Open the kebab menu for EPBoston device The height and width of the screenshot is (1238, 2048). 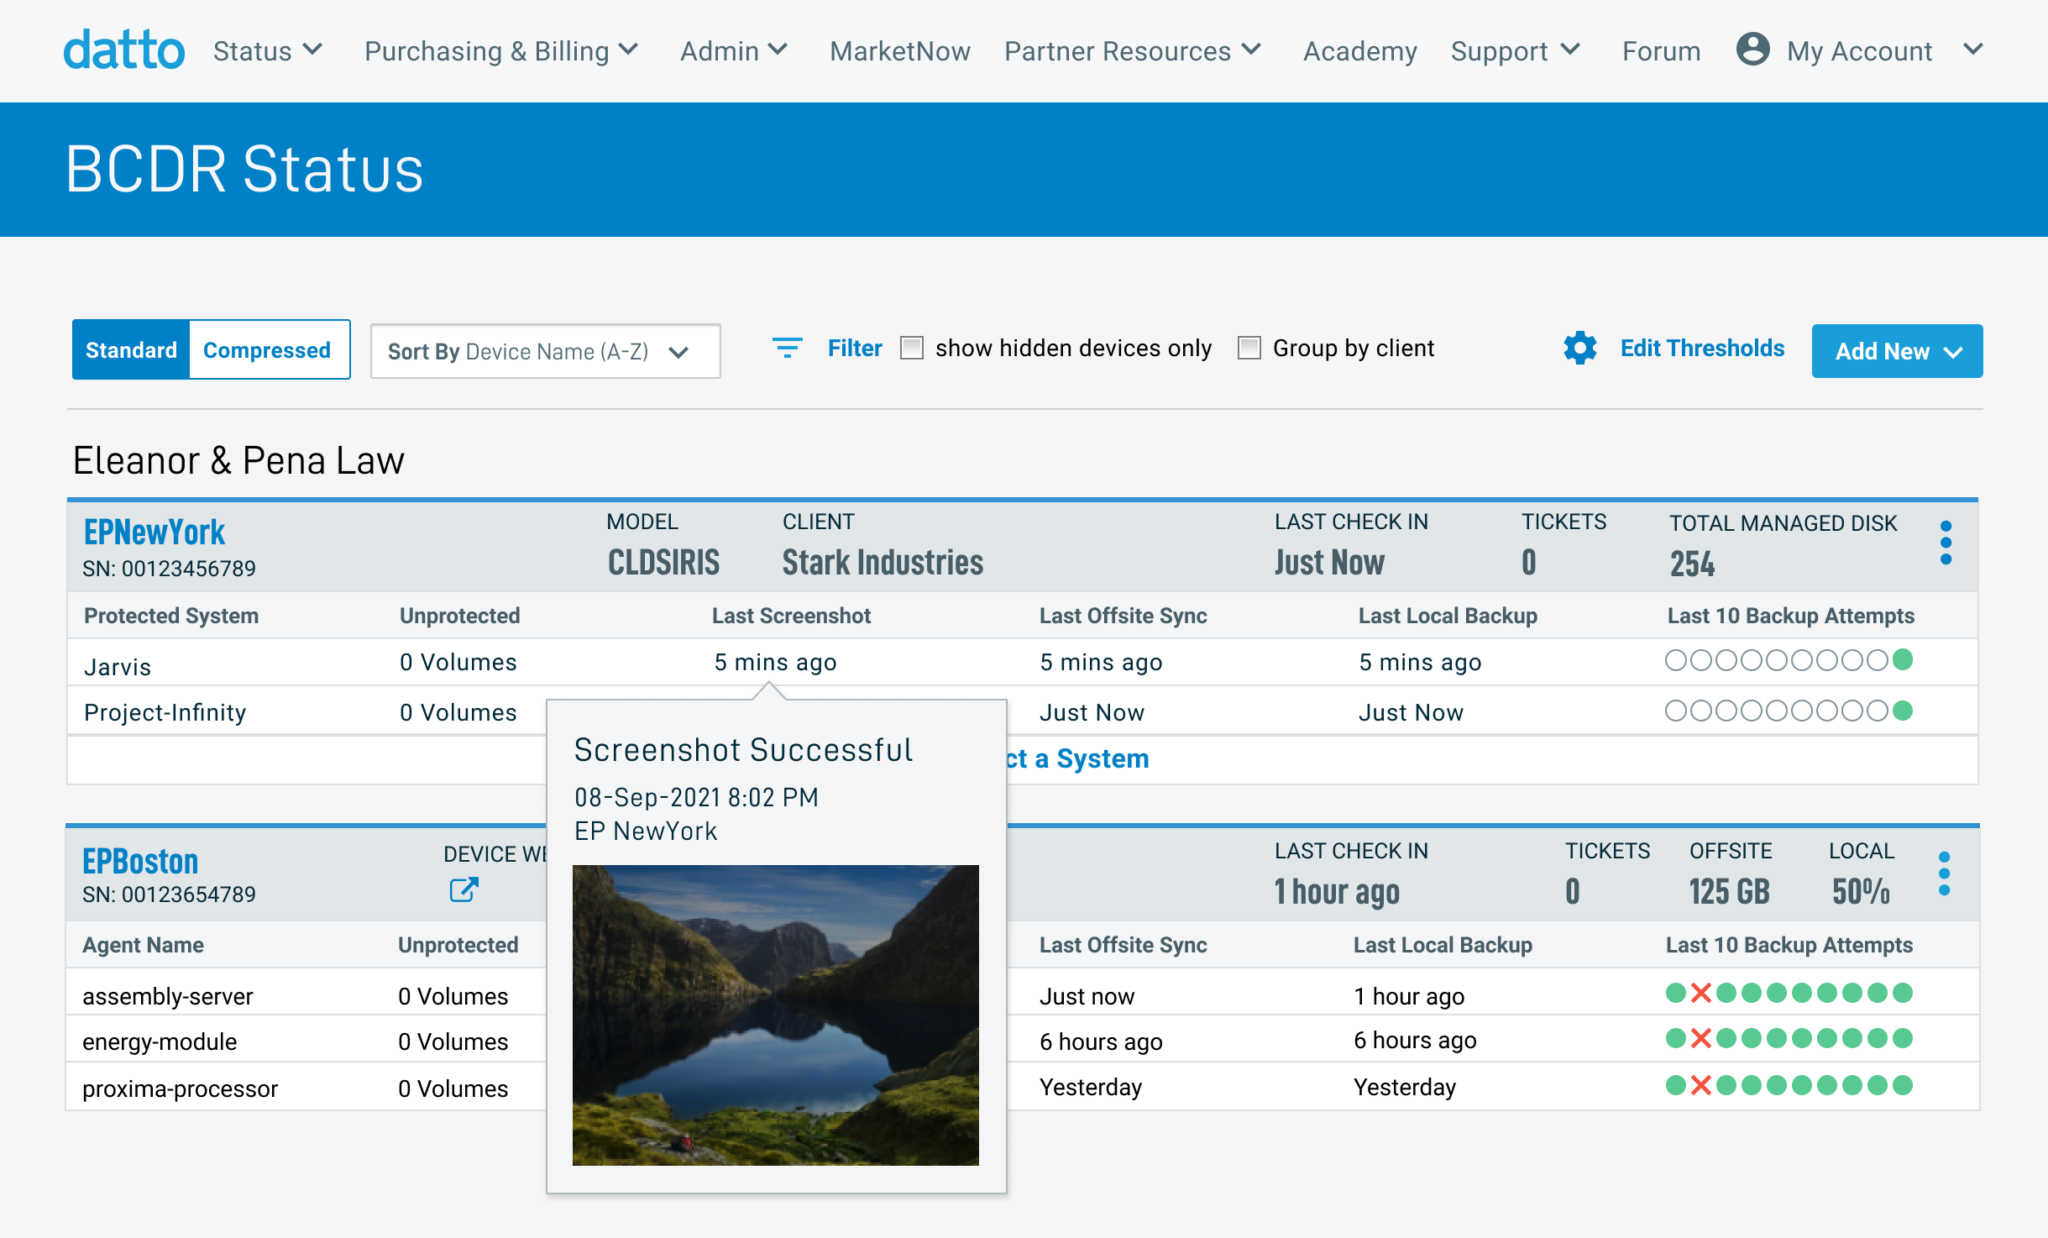1945,872
